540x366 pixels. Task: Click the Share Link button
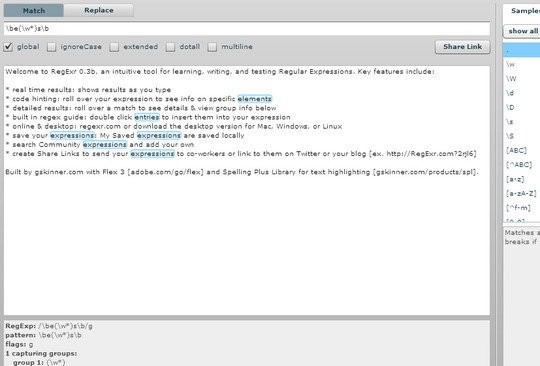462,47
